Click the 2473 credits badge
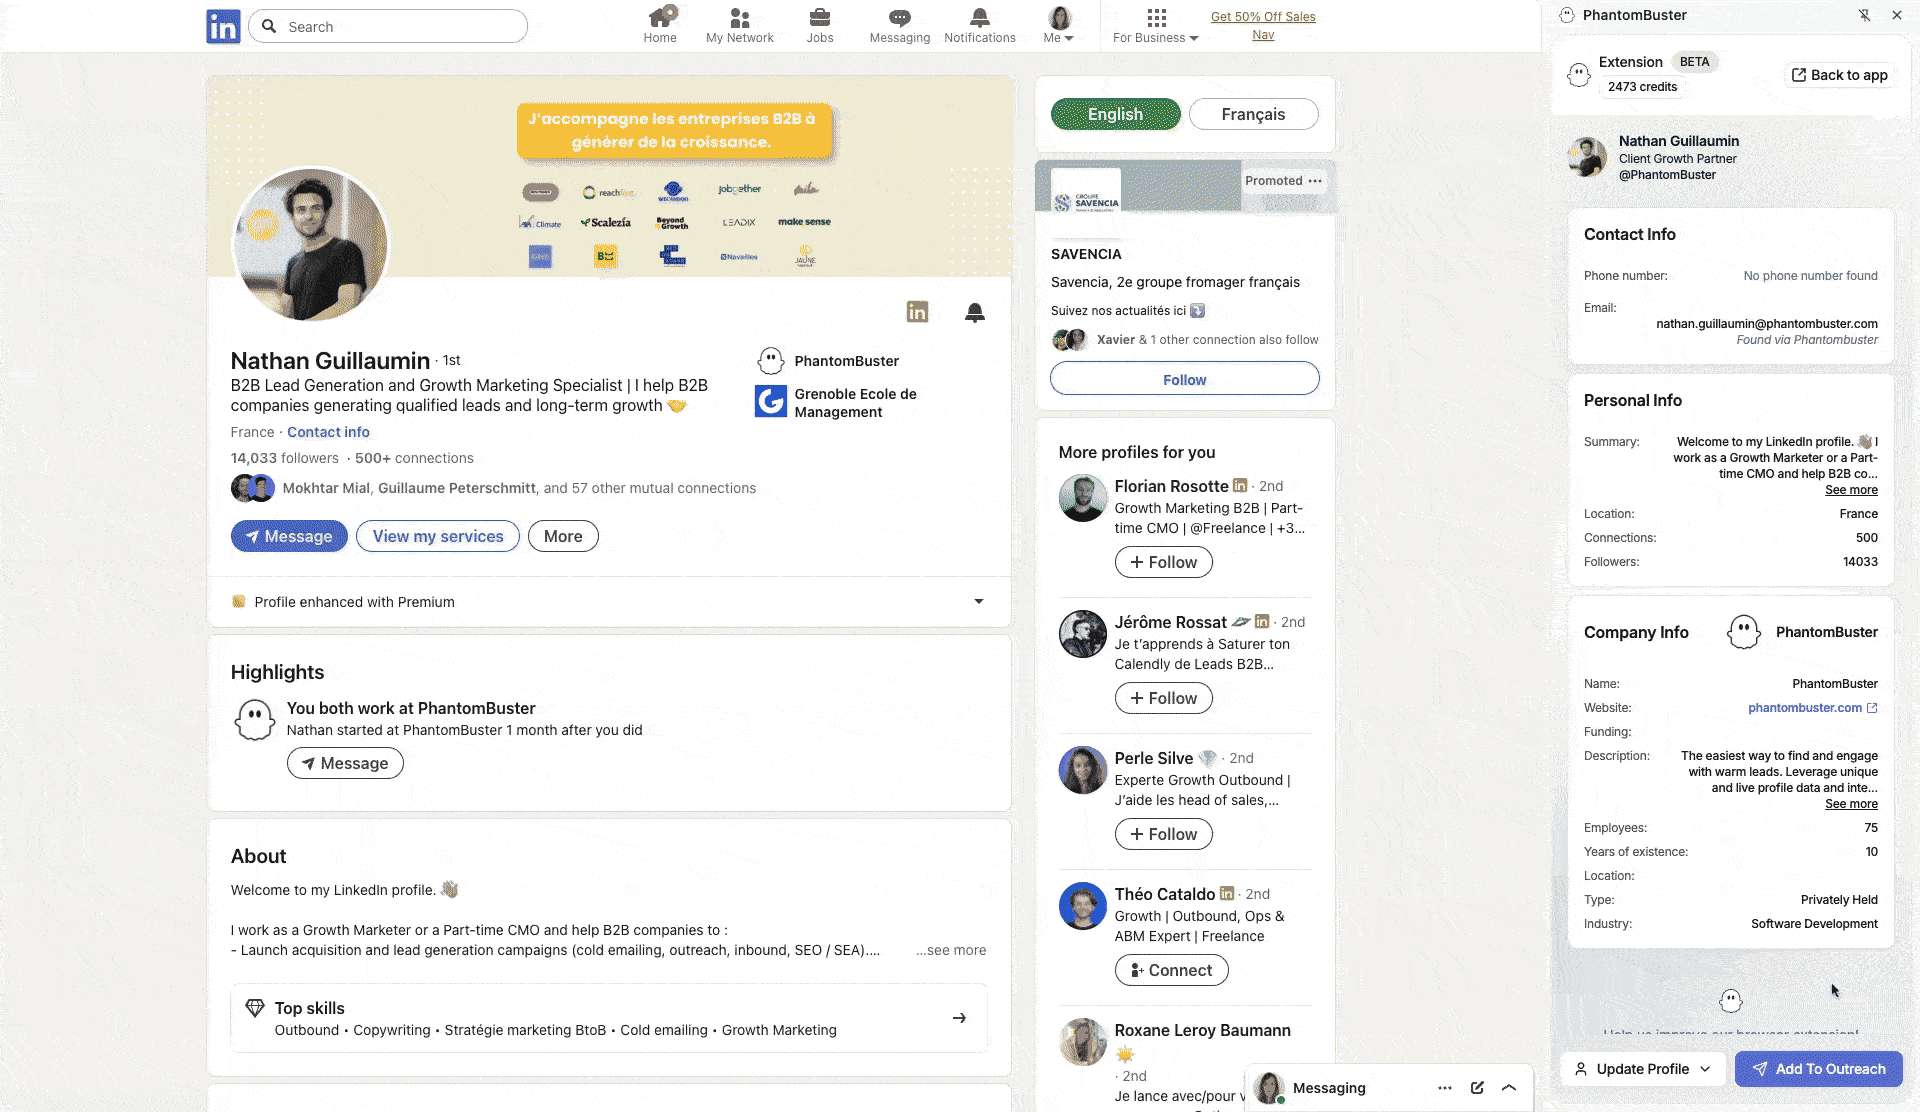Image resolution: width=1920 pixels, height=1112 pixels. click(x=1642, y=87)
